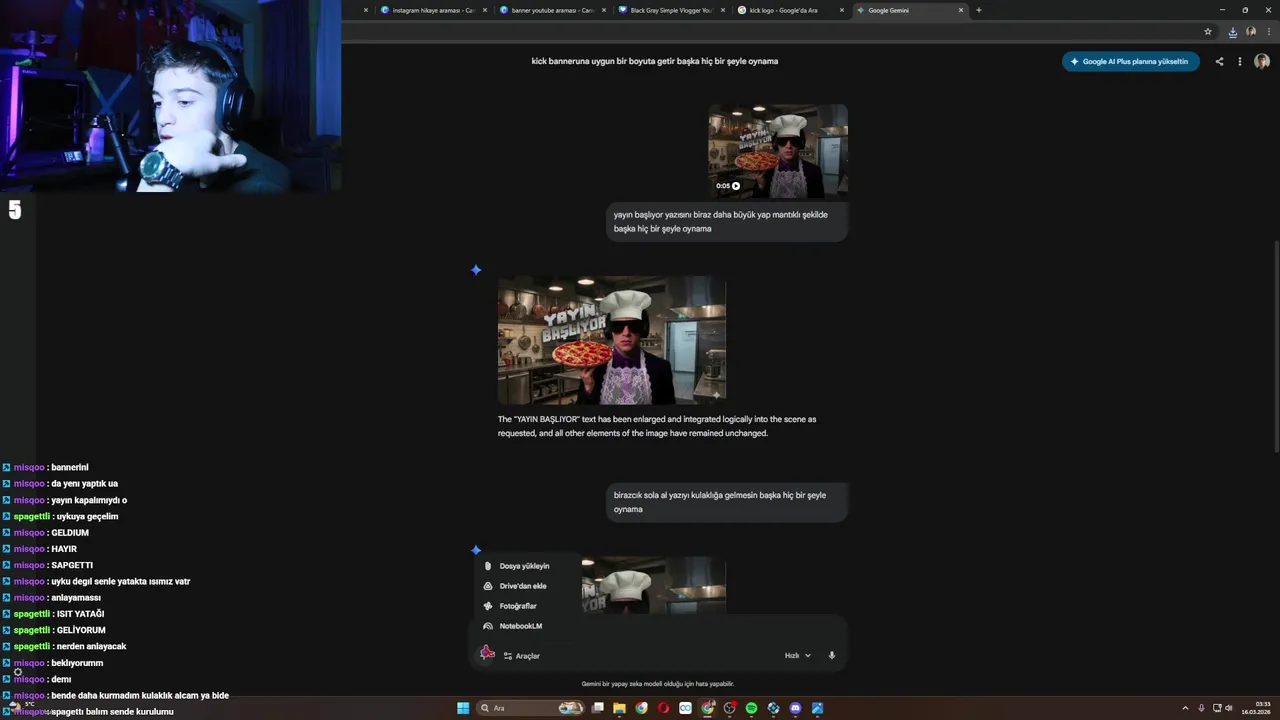Open the Windows Start menu
This screenshot has width=1280, height=720.
coord(463,708)
